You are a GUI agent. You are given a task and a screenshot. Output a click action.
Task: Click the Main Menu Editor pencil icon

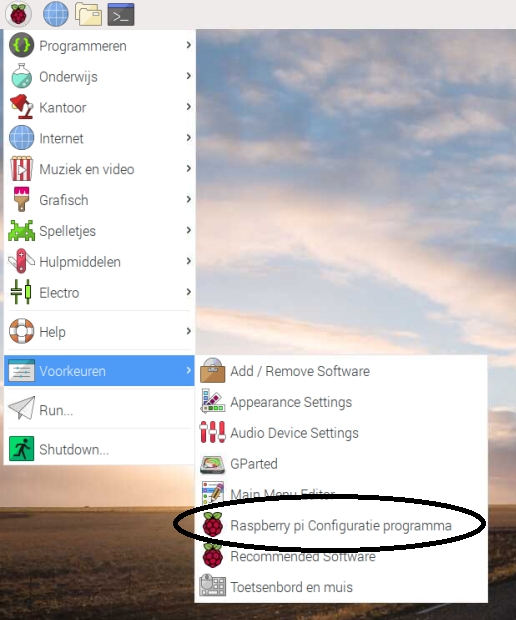(x=213, y=493)
